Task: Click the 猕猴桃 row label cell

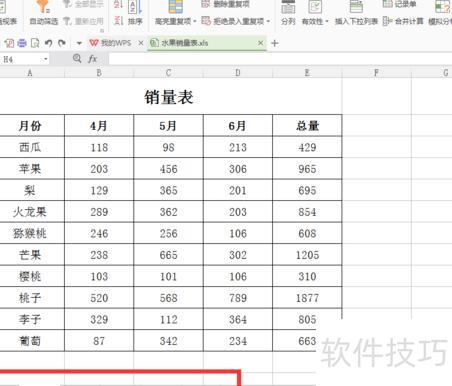Action: pos(31,233)
